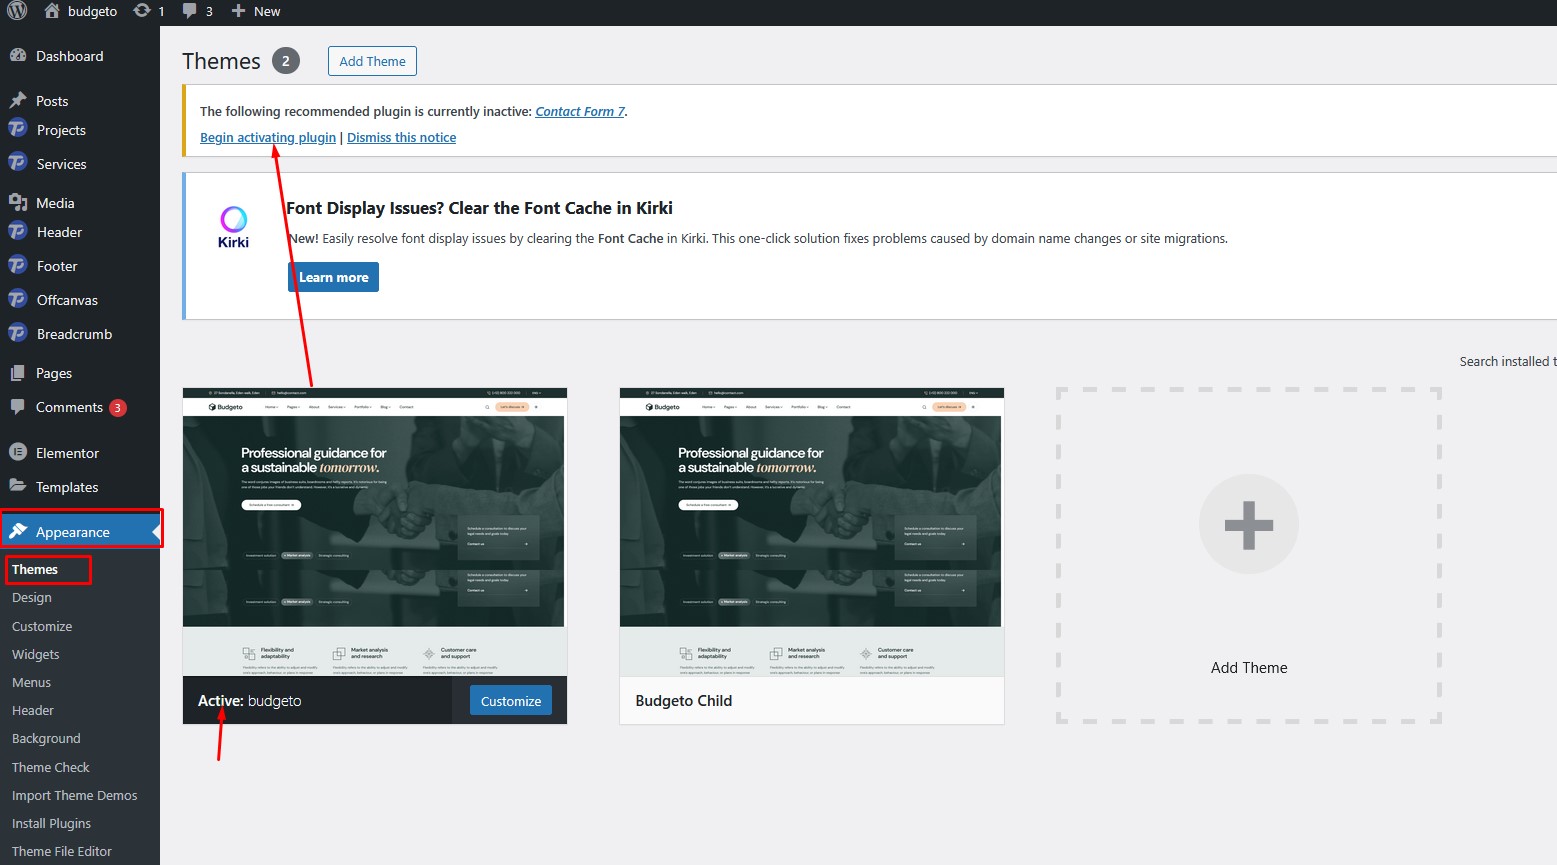Follow the Begin activating plugin link
This screenshot has height=865, width=1557.
click(267, 138)
